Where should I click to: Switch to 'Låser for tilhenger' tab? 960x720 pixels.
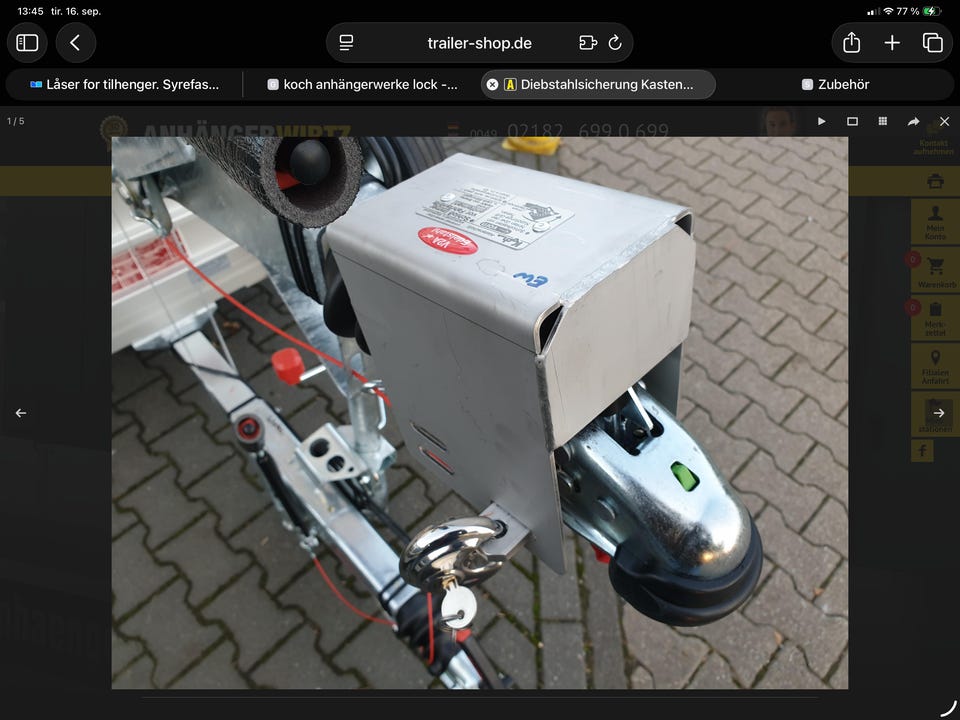coord(124,84)
